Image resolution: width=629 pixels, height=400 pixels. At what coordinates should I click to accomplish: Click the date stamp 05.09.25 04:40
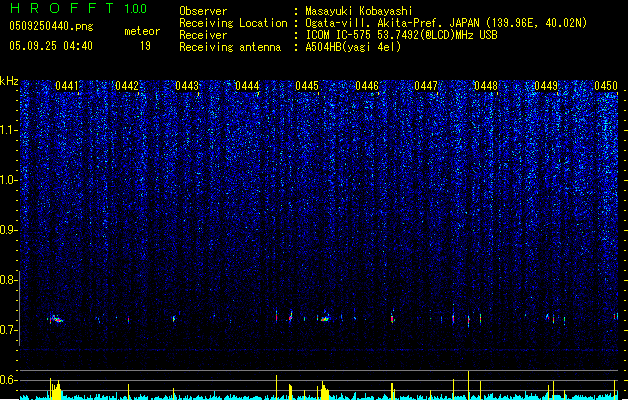(51, 46)
